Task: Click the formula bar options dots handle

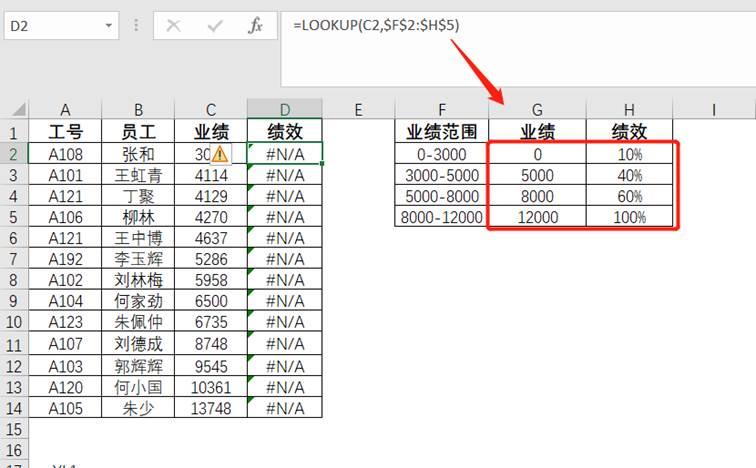Action: click(136, 25)
